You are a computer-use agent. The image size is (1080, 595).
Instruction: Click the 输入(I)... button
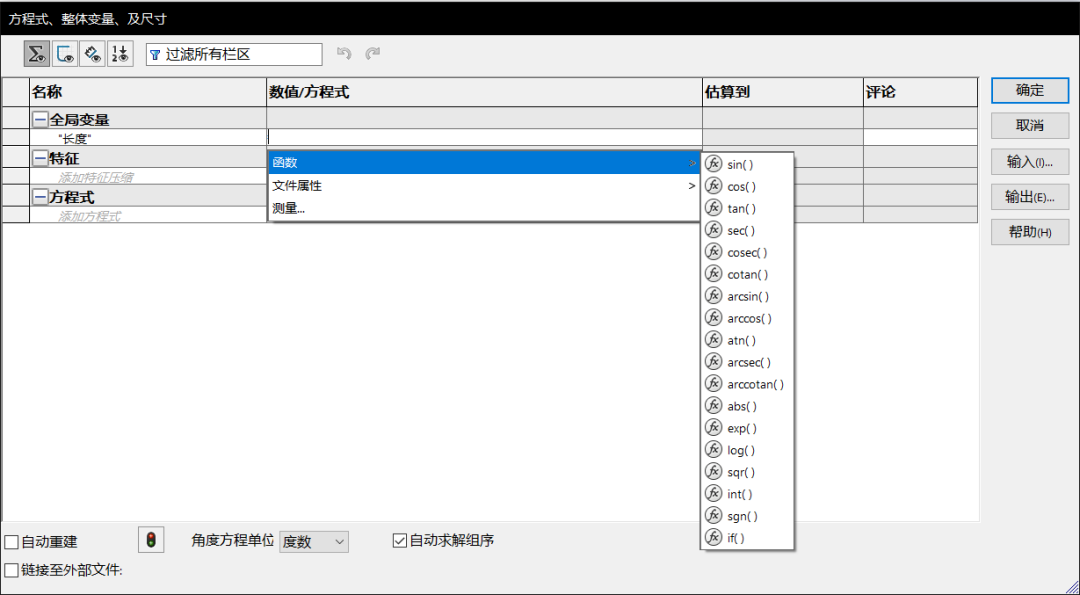(1030, 162)
